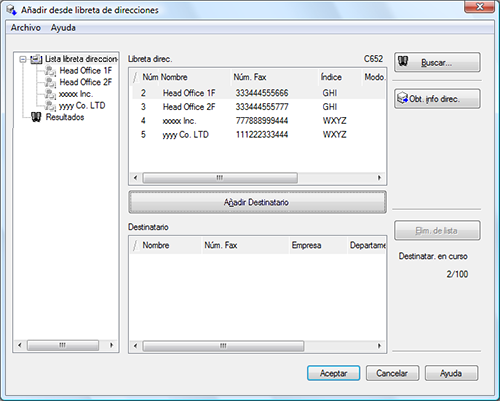Sort address book by Índice column header
Image resolution: width=500 pixels, height=401 pixels.
[340, 77]
